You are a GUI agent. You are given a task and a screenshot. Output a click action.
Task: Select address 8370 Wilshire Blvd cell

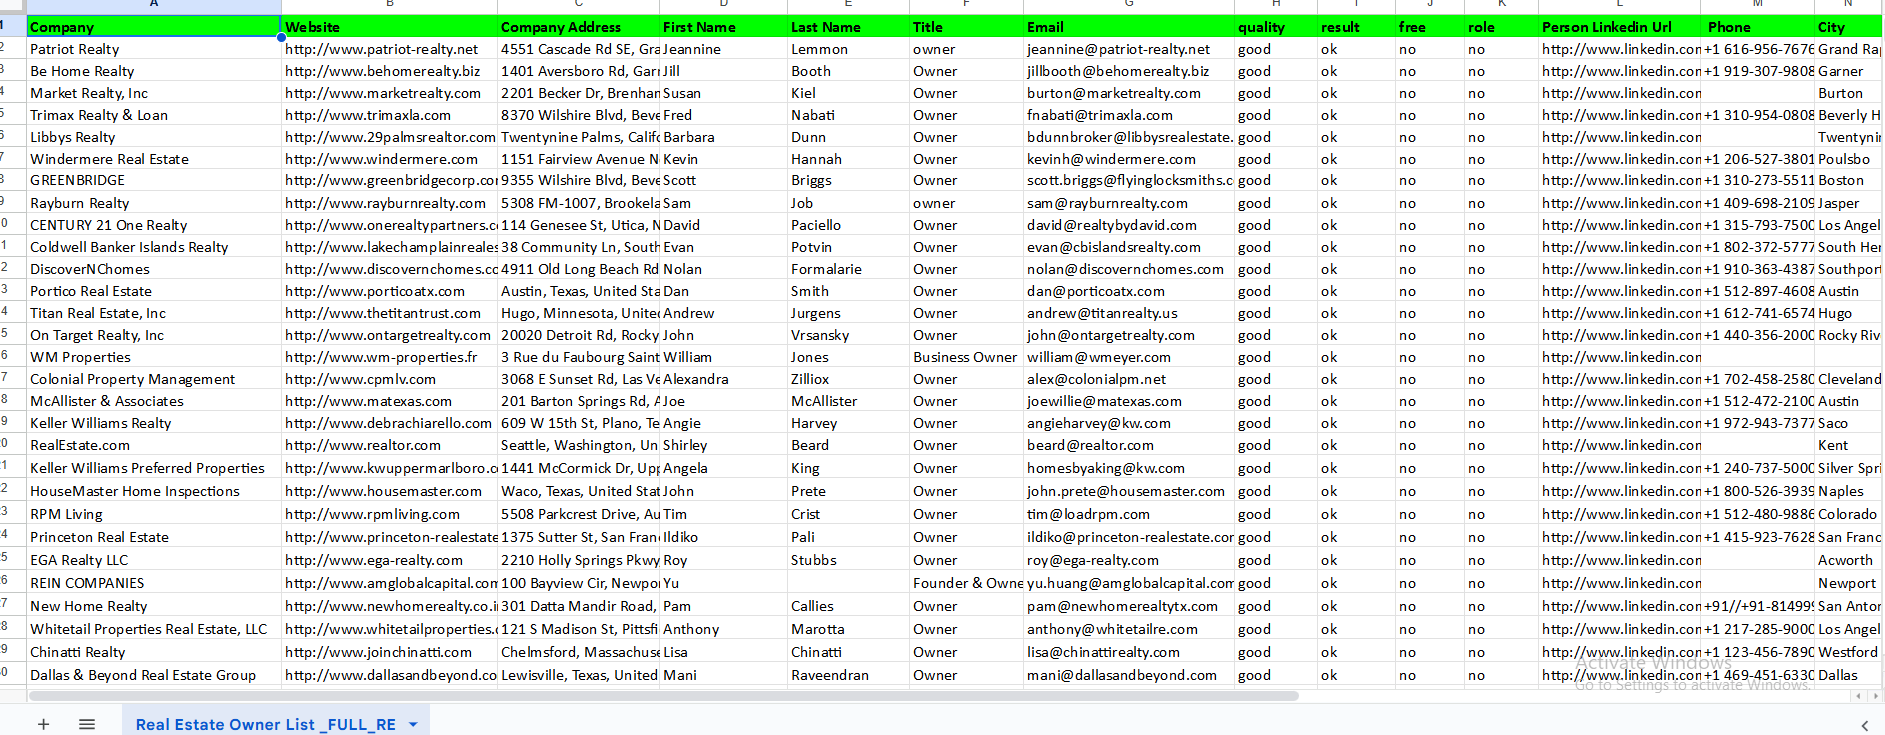click(x=578, y=115)
